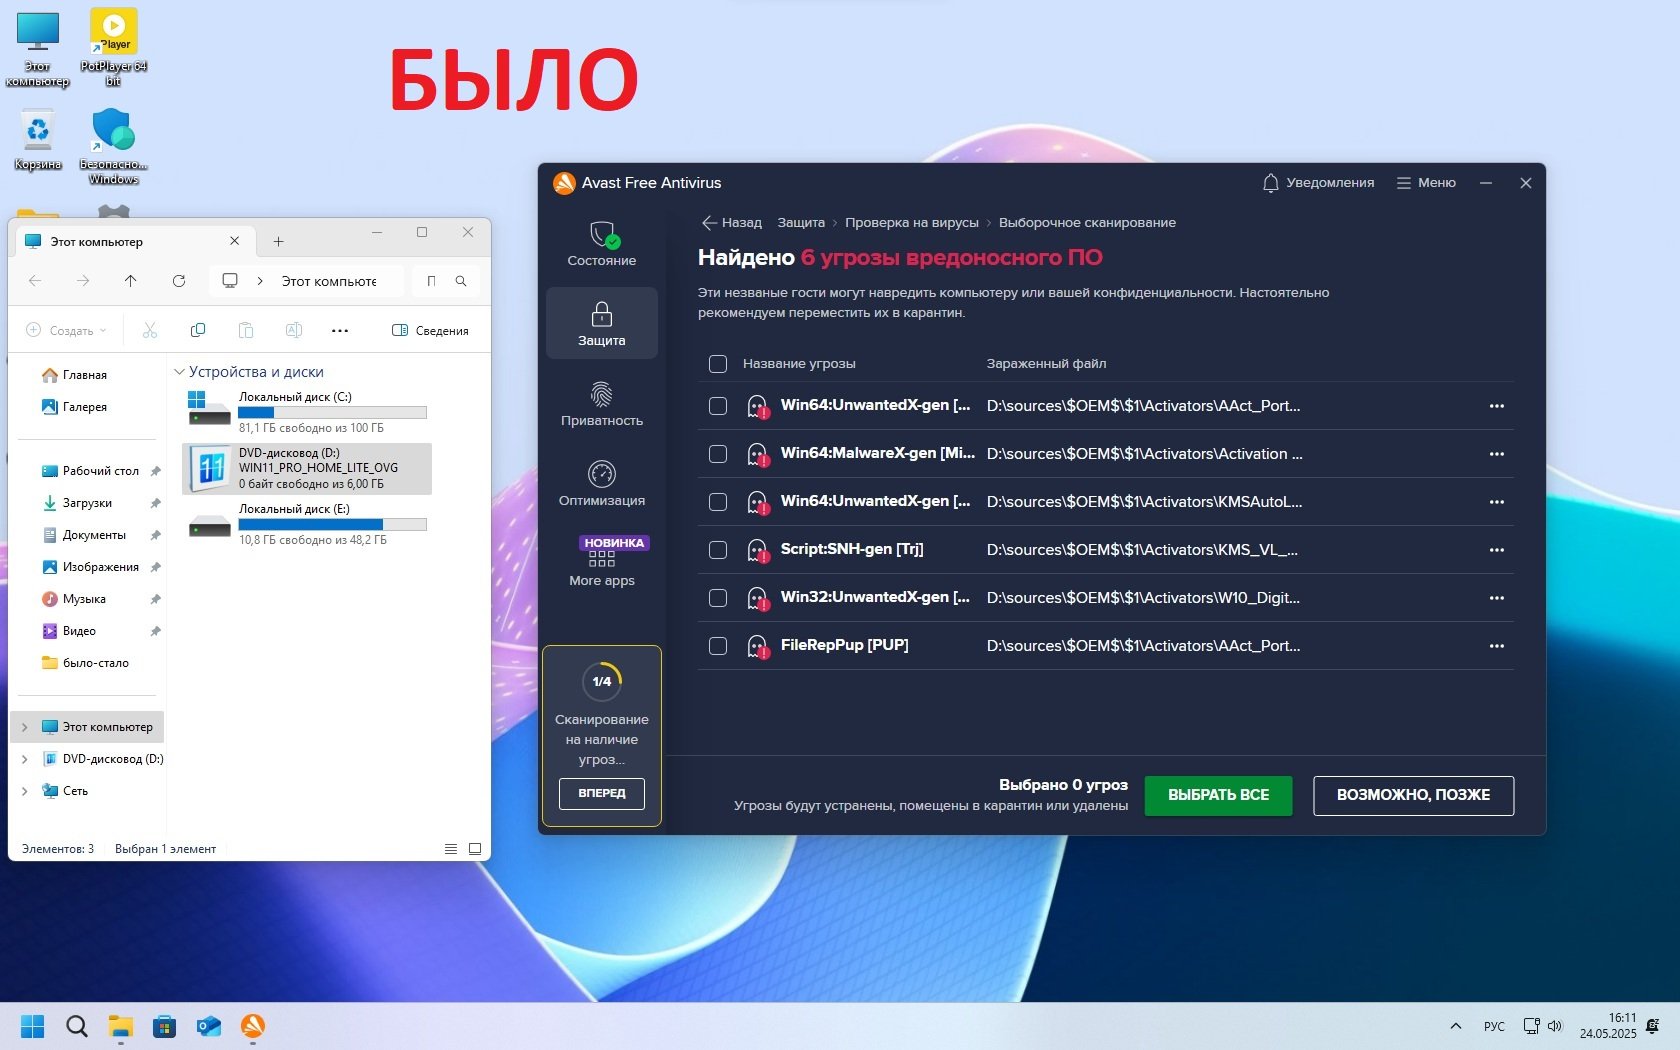Open more options for Win64:MalwareX-gen row
The image size is (1680, 1050).
coord(1497,454)
